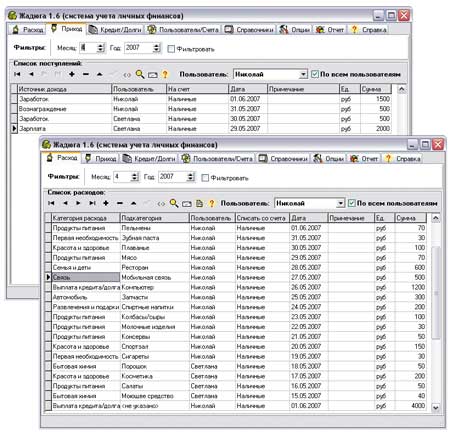Go to first record in expenses list
This screenshot has width=450, height=433.
[51, 203]
